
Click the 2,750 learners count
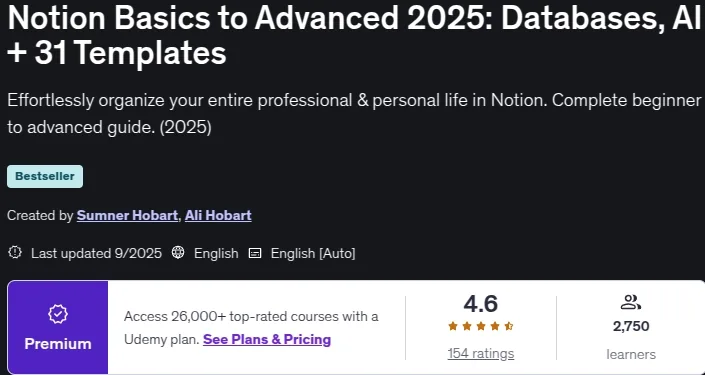pyautogui.click(x=631, y=326)
